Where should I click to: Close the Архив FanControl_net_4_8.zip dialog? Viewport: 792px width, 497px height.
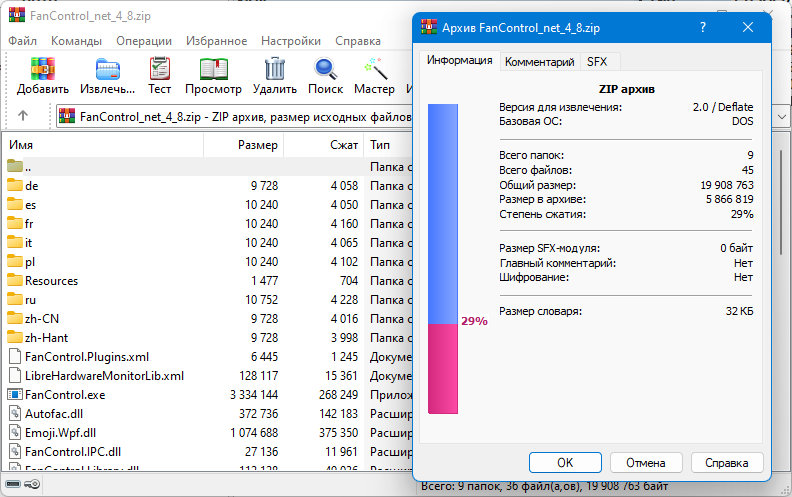[748, 27]
